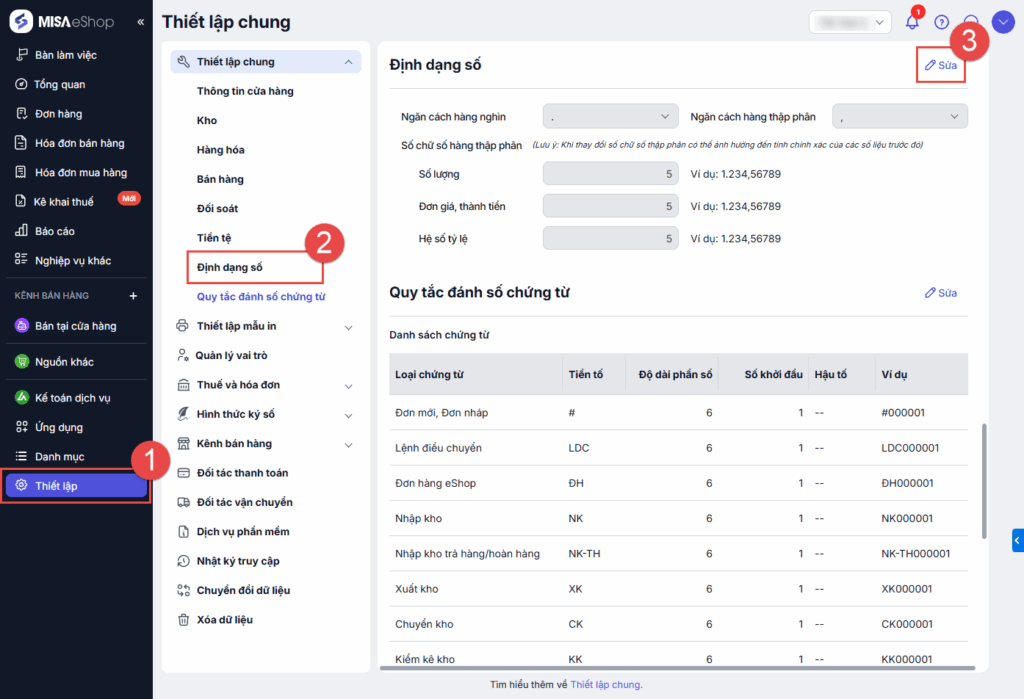Expand the Thuế và hóa đơn section

click(x=348, y=385)
